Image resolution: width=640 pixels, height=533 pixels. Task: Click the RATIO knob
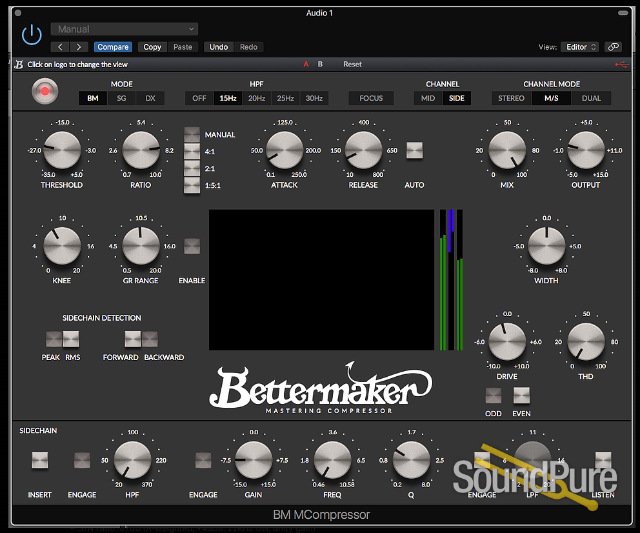tap(141, 150)
